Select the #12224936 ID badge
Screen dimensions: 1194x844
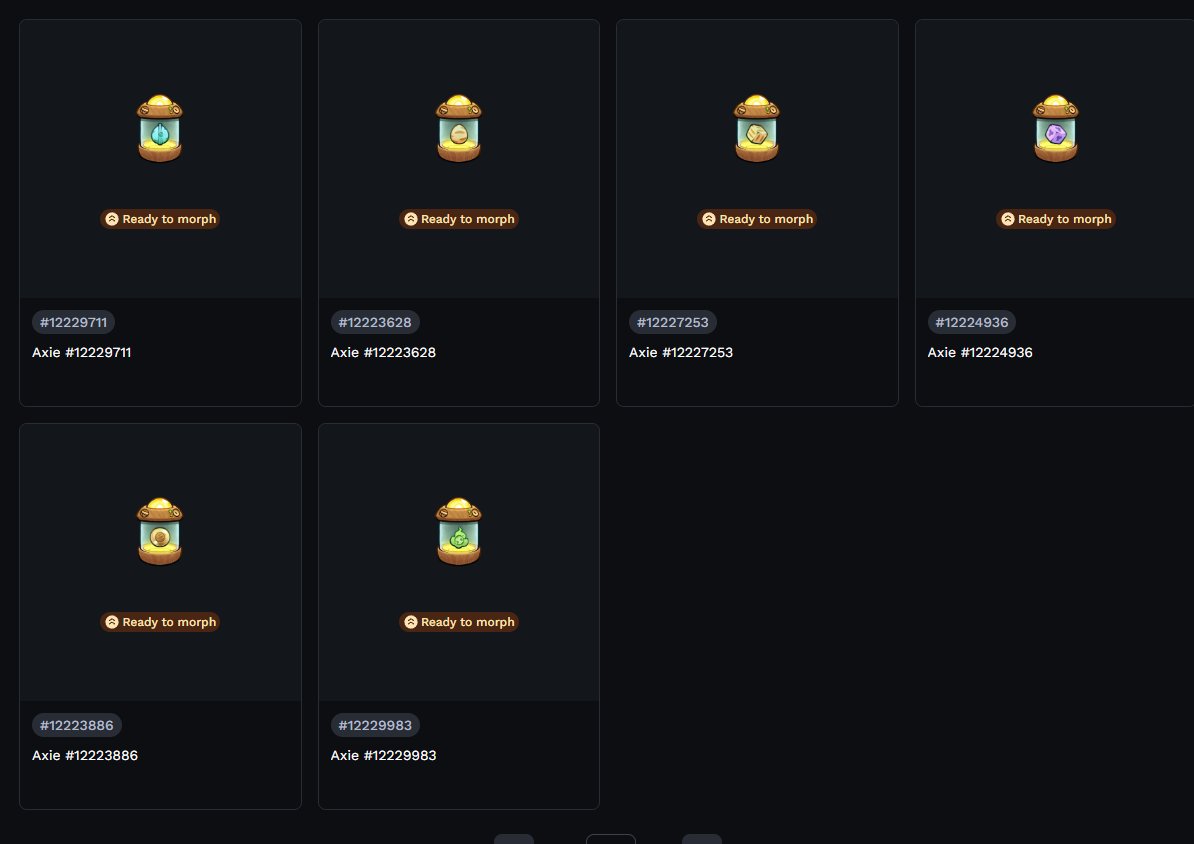tap(972, 322)
